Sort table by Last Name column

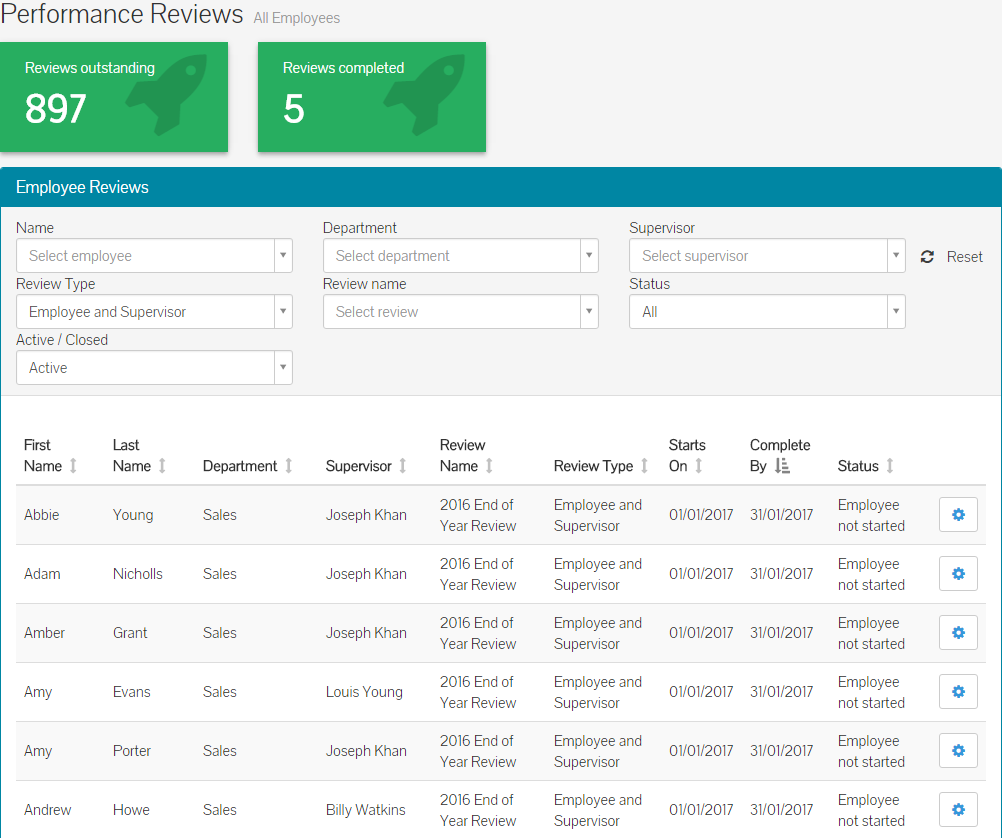pos(162,466)
